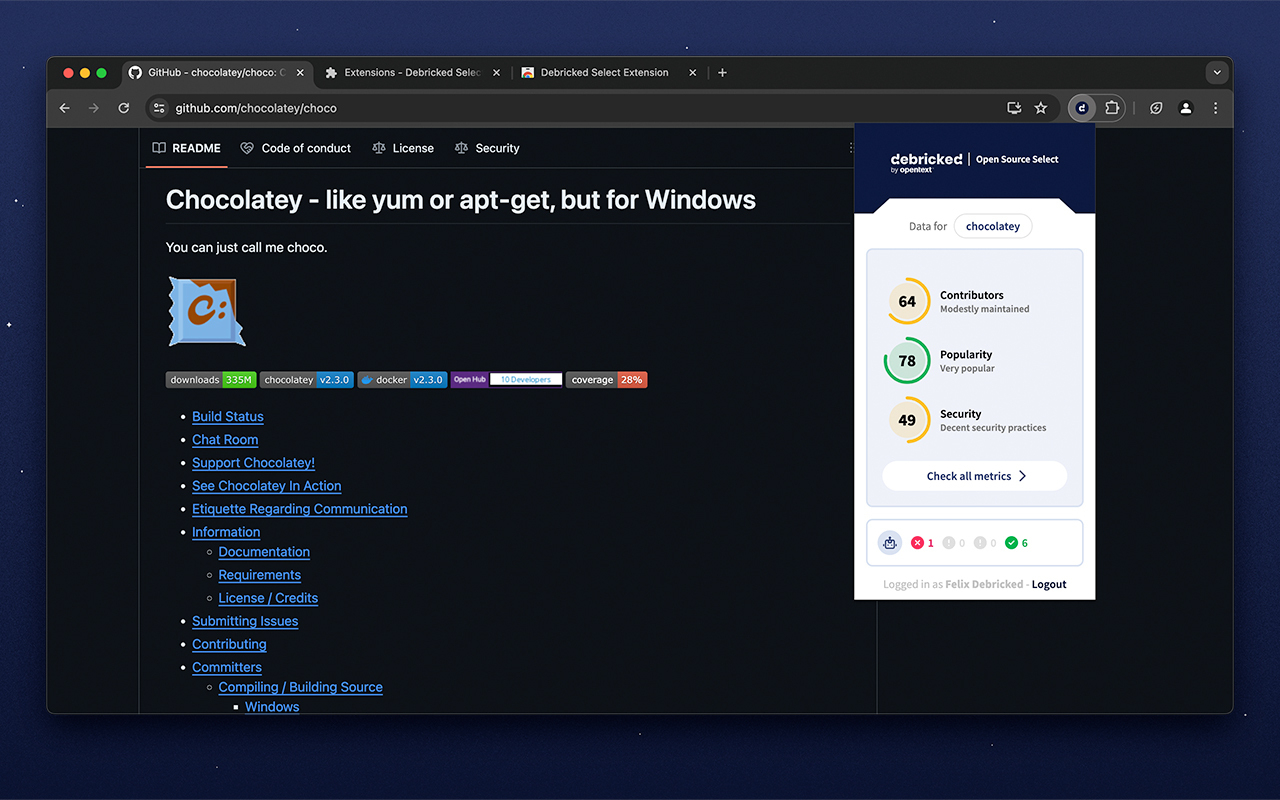
Task: Open the Chat Room link
Action: [x=225, y=440]
